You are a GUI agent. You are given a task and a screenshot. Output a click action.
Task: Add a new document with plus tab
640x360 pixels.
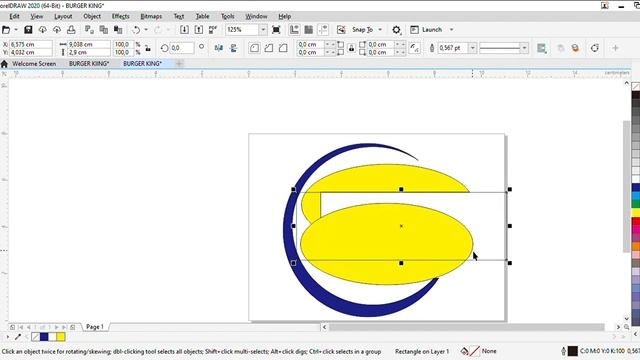click(x=179, y=64)
